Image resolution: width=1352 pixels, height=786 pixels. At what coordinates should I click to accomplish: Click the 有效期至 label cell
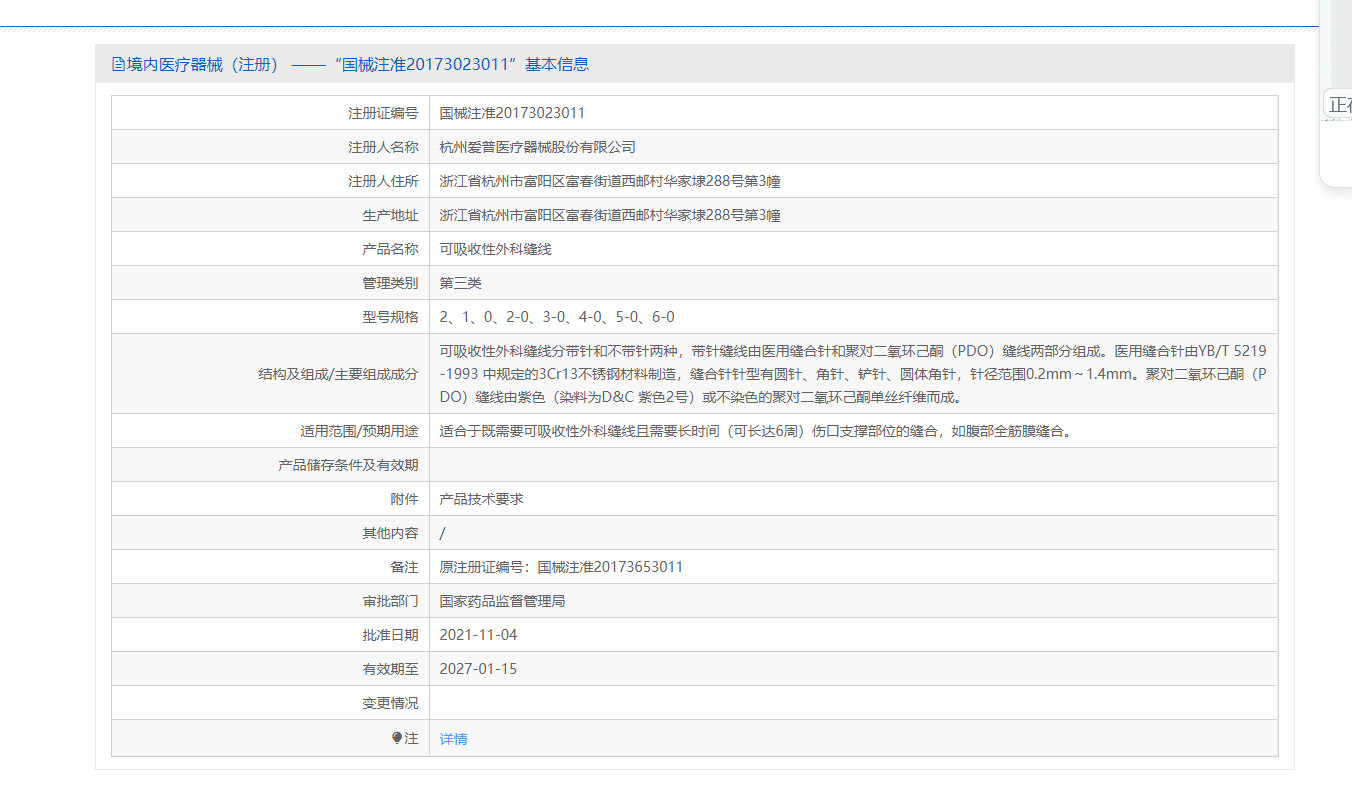pos(270,669)
